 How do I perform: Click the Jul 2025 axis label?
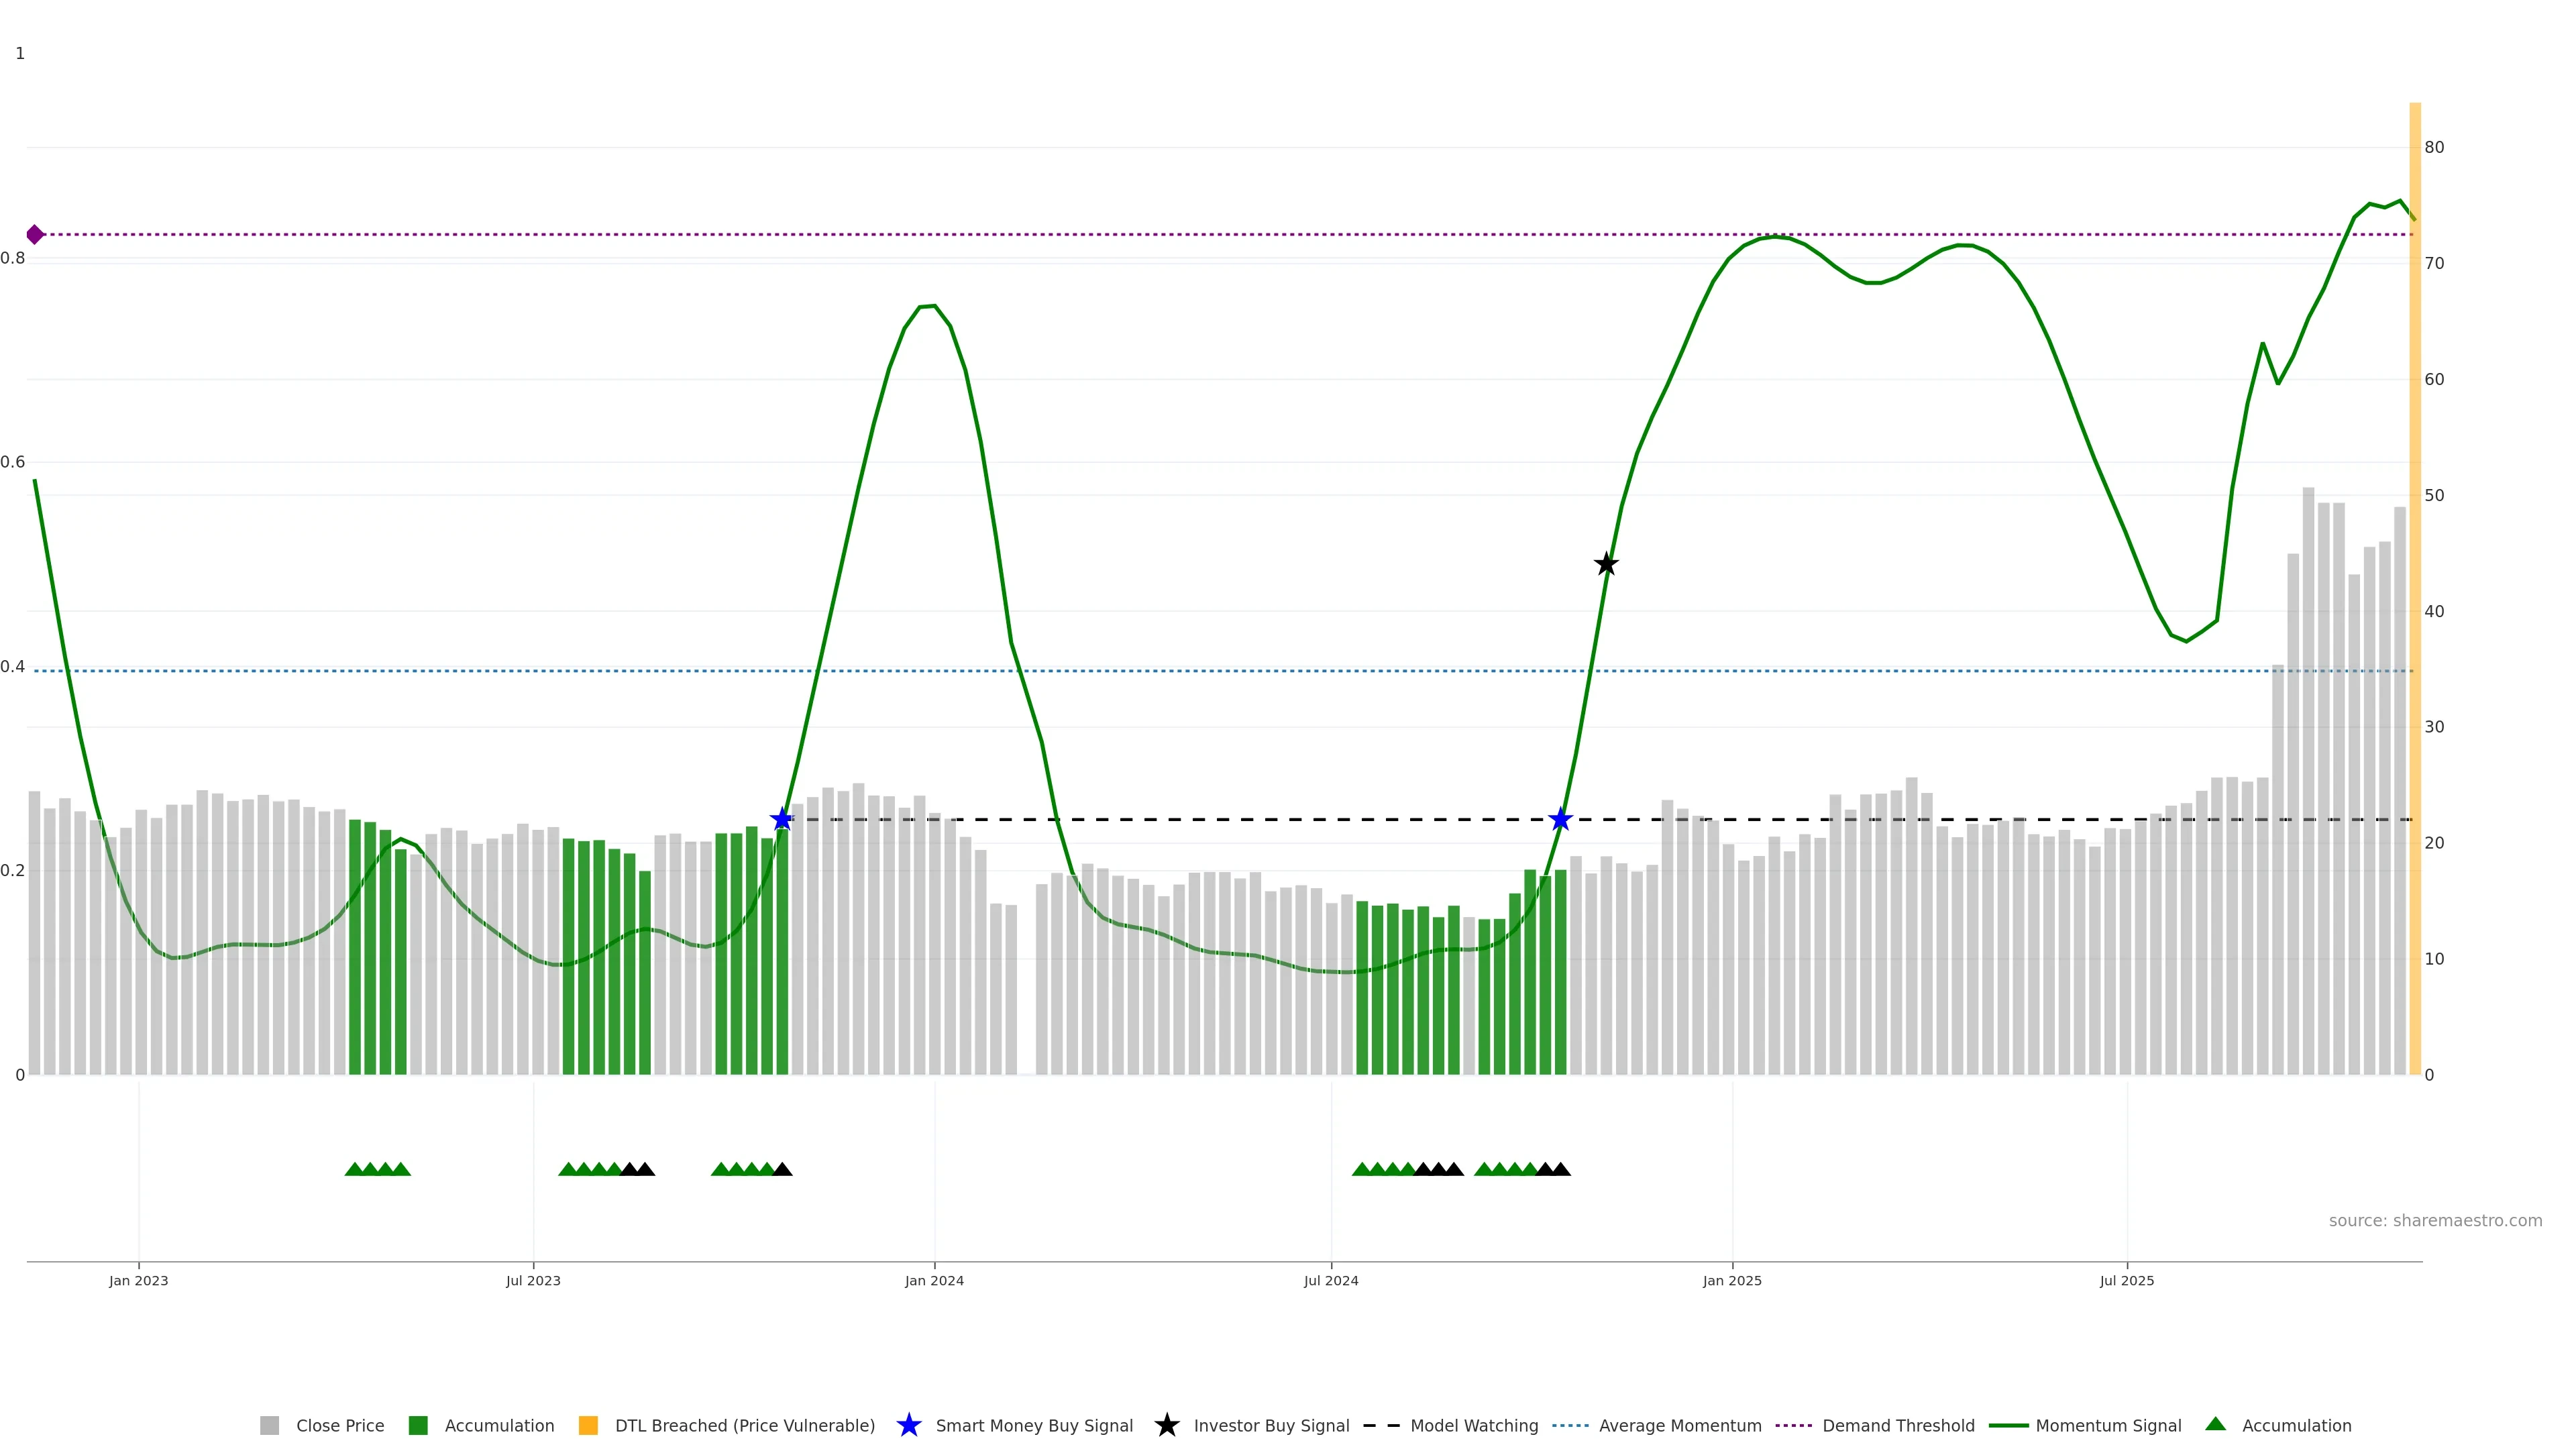(x=2126, y=1280)
